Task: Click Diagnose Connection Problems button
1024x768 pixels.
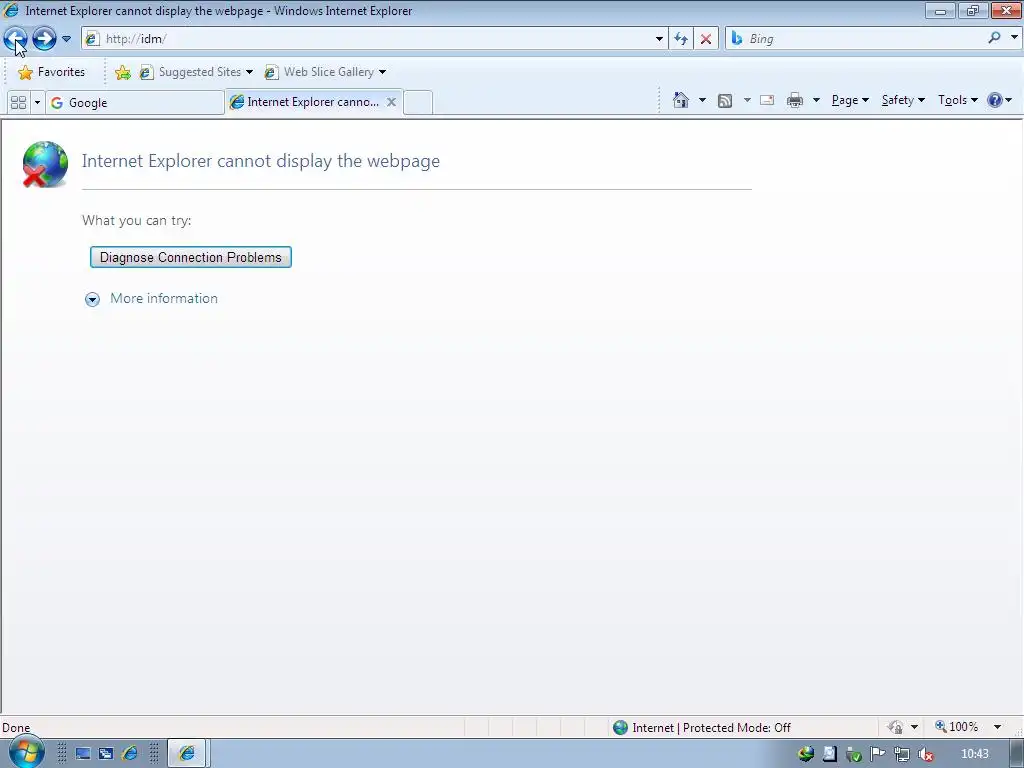Action: [191, 257]
